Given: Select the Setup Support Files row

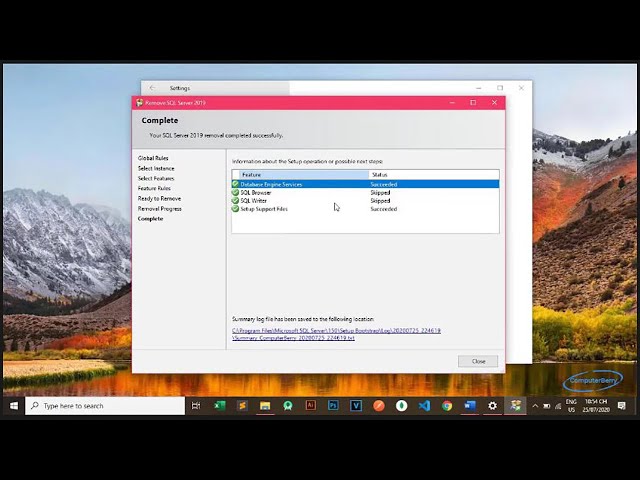Looking at the screenshot, I should (x=365, y=209).
